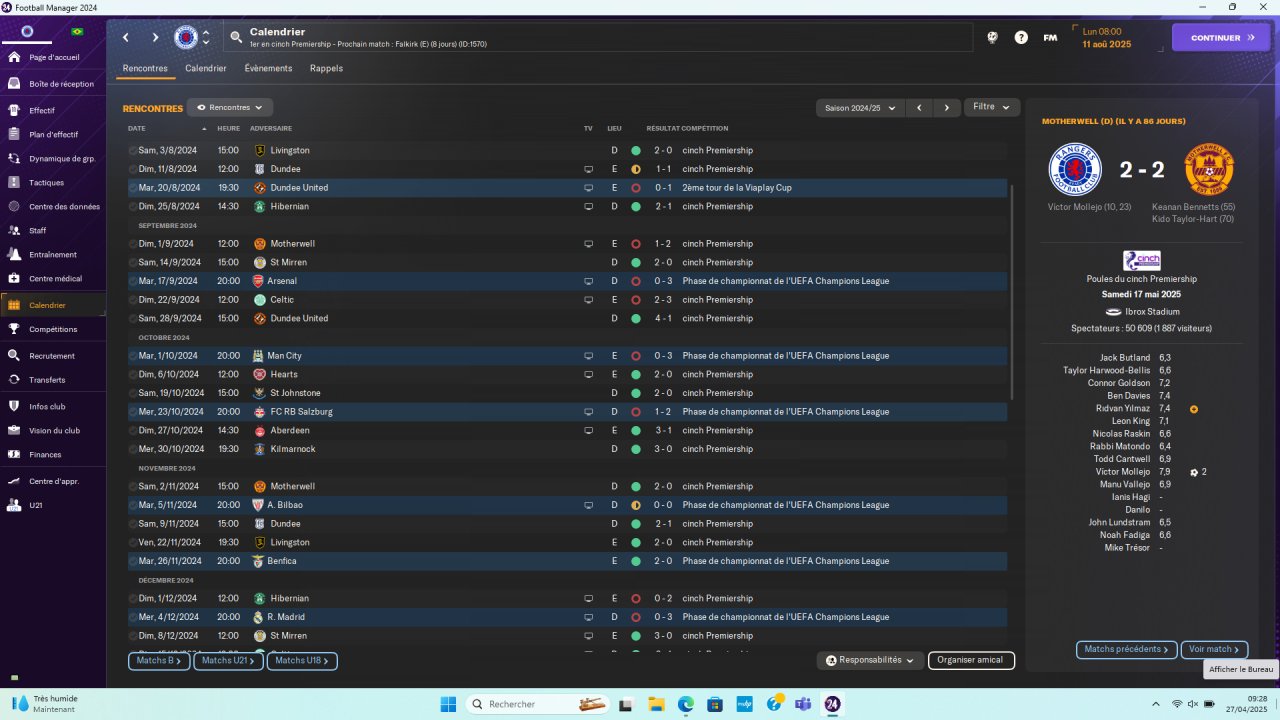
Task: Open Plan d'effectif in the sidebar
Action: pos(53,134)
